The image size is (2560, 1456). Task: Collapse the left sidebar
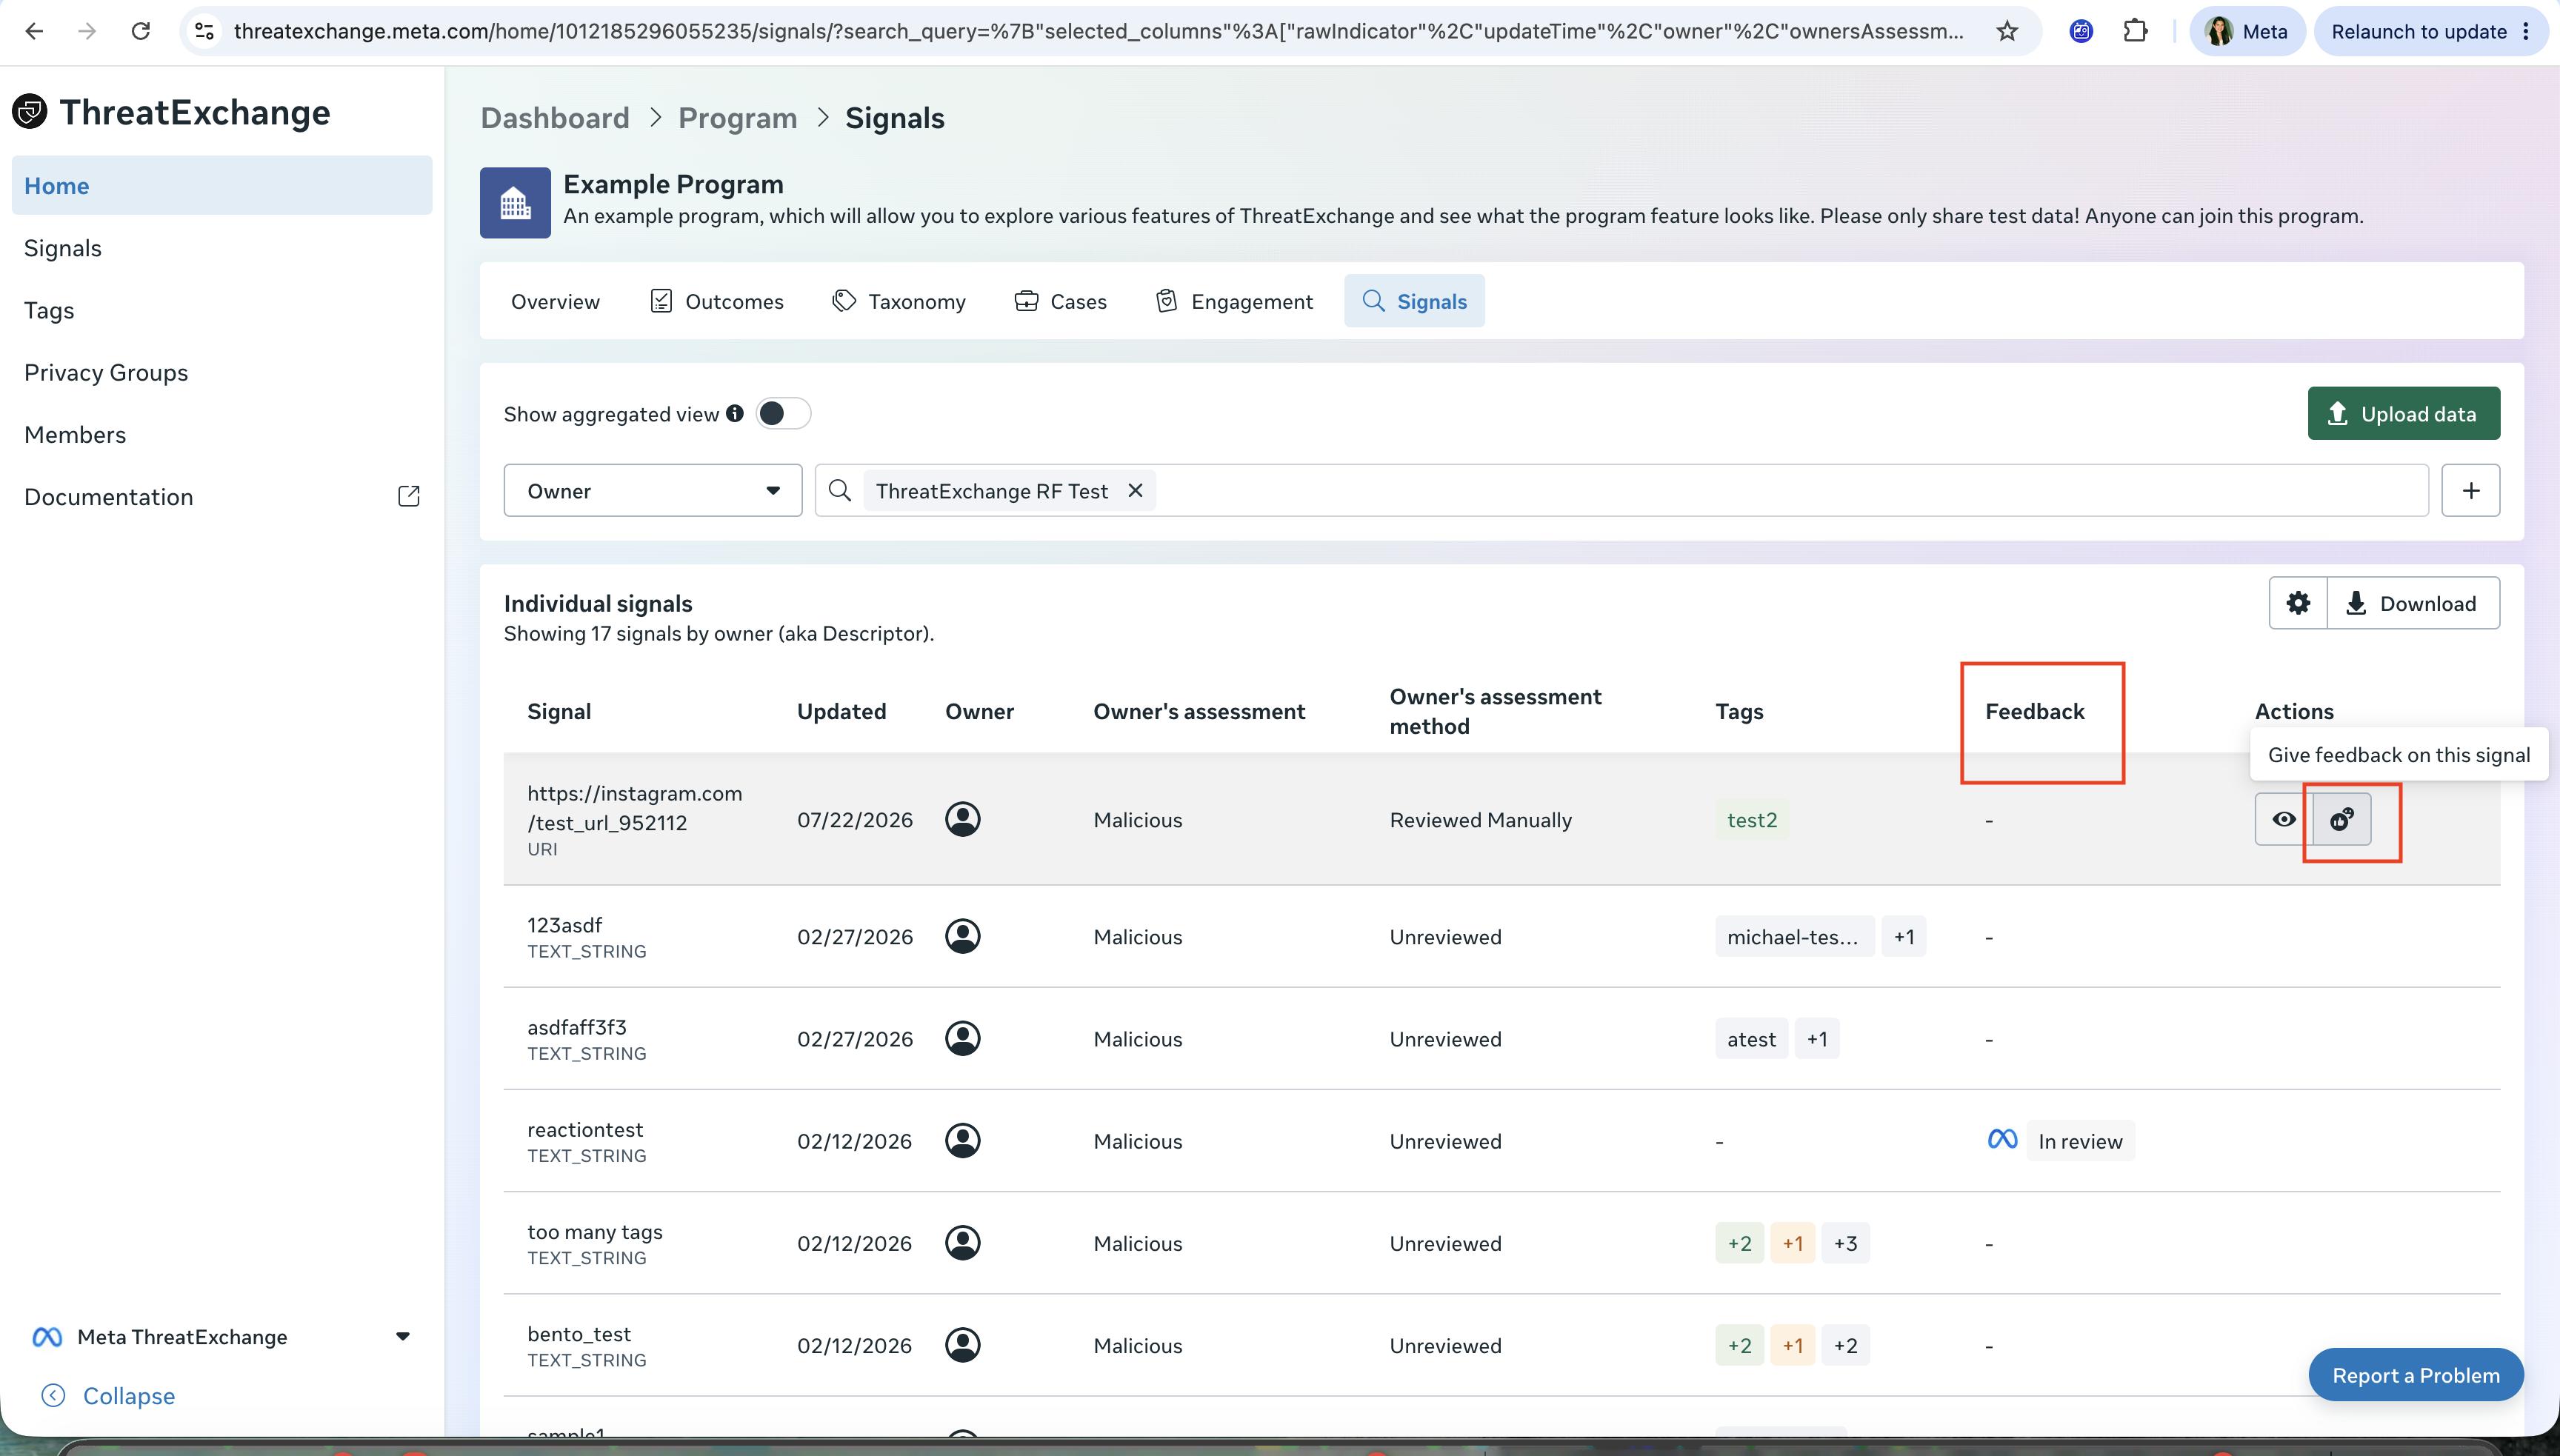[108, 1395]
